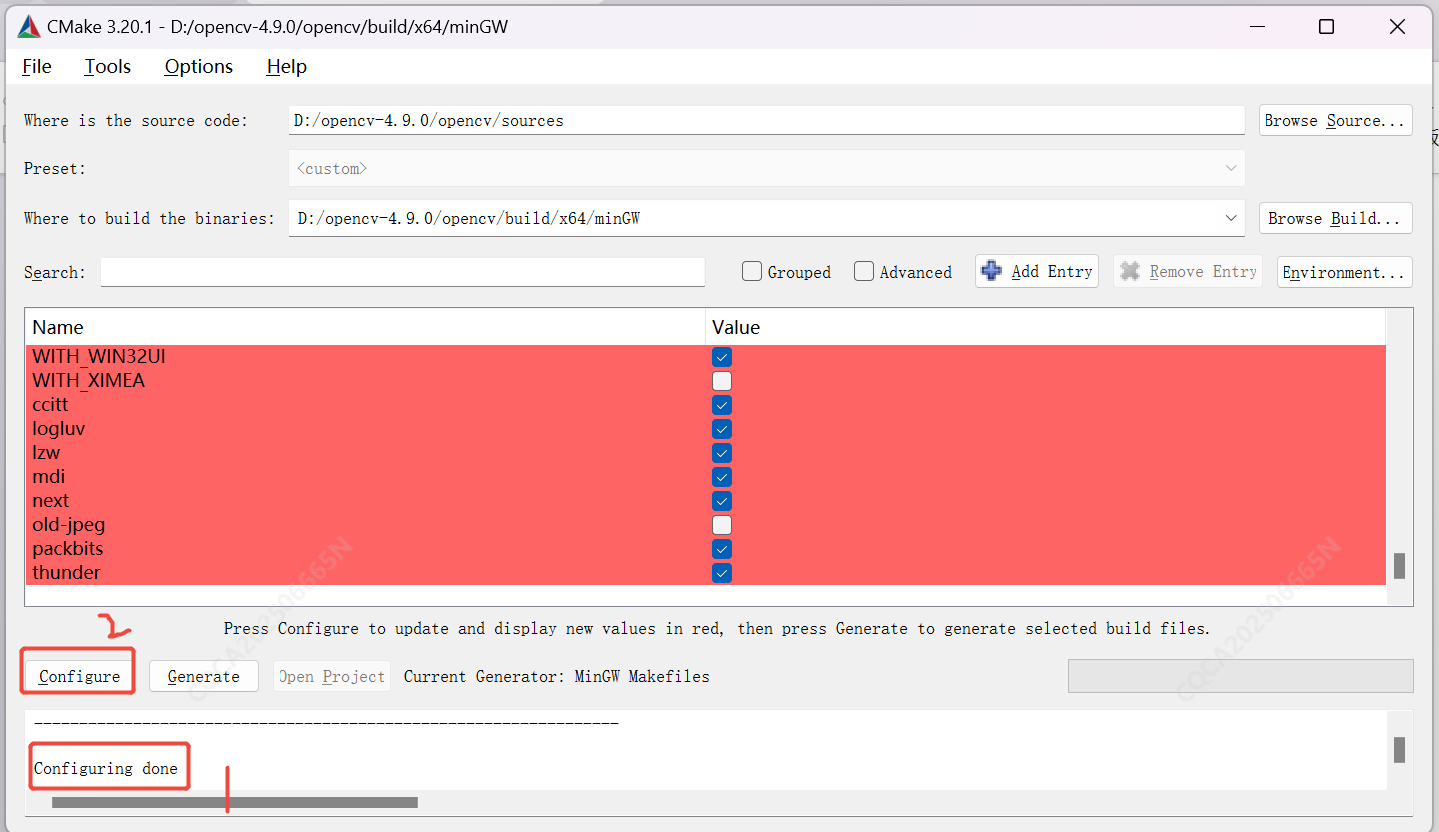Check the old-jpeg option
1439x832 pixels.
point(722,525)
